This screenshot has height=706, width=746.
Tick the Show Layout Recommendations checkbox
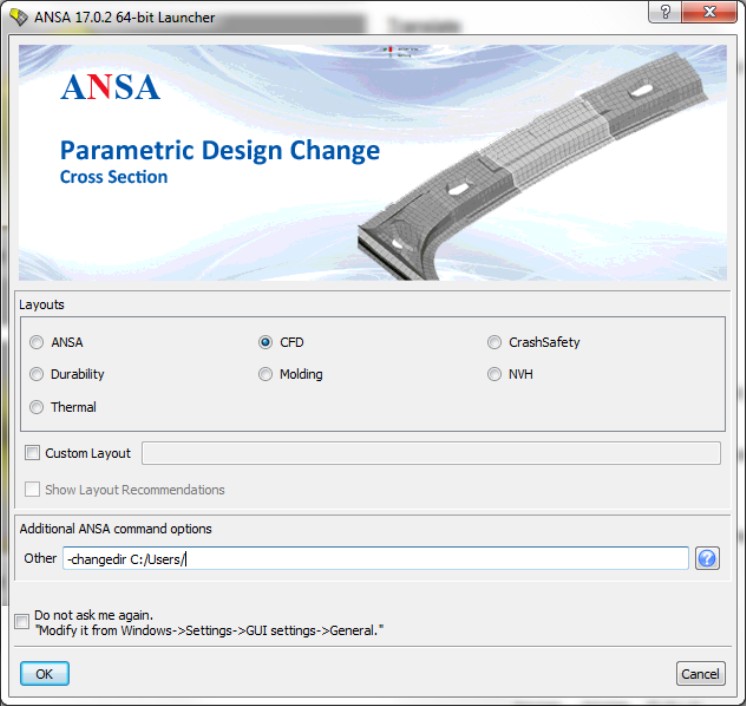click(32, 489)
